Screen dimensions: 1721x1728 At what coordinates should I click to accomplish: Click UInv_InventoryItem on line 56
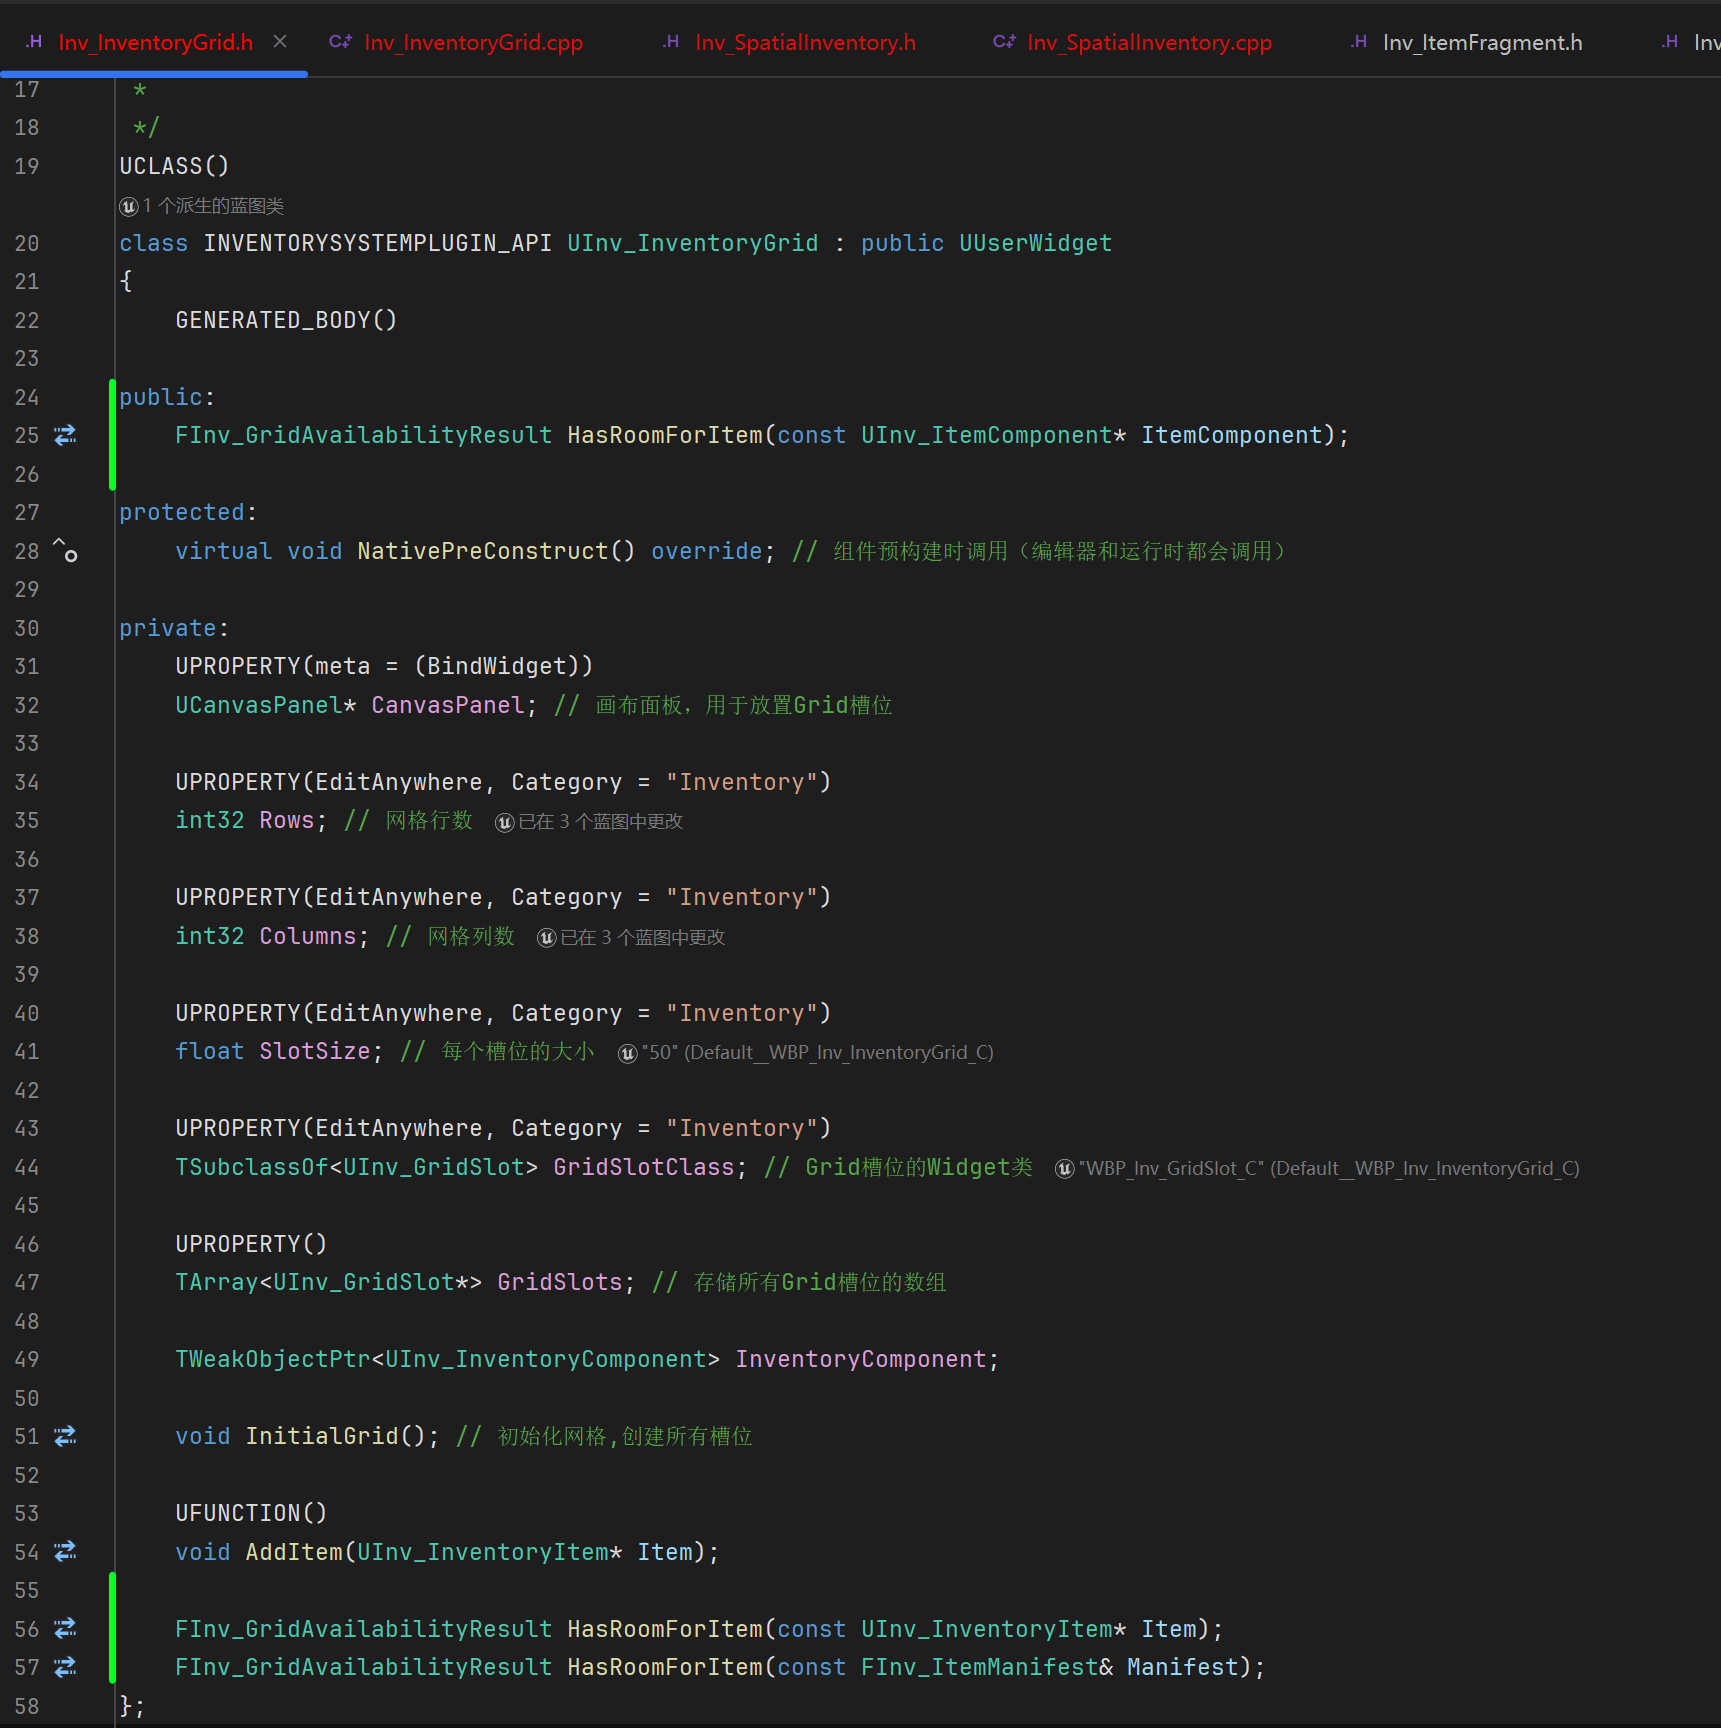click(x=986, y=1629)
